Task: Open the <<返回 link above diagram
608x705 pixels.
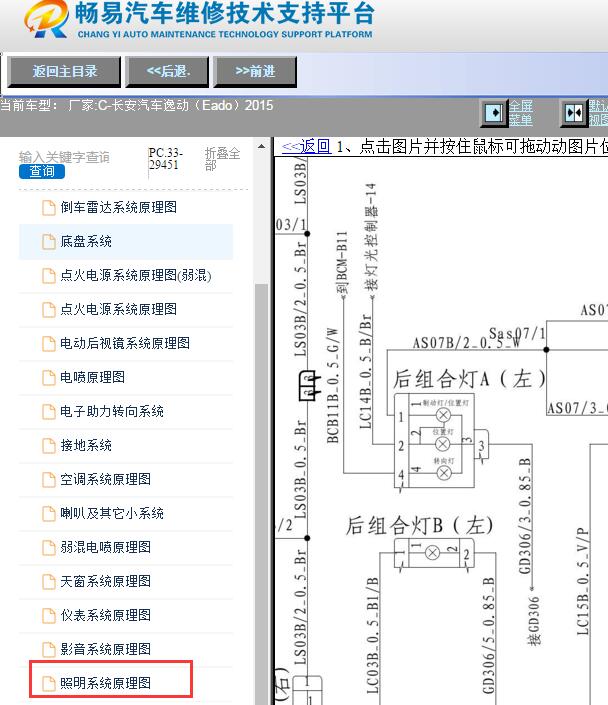Action: click(x=306, y=146)
